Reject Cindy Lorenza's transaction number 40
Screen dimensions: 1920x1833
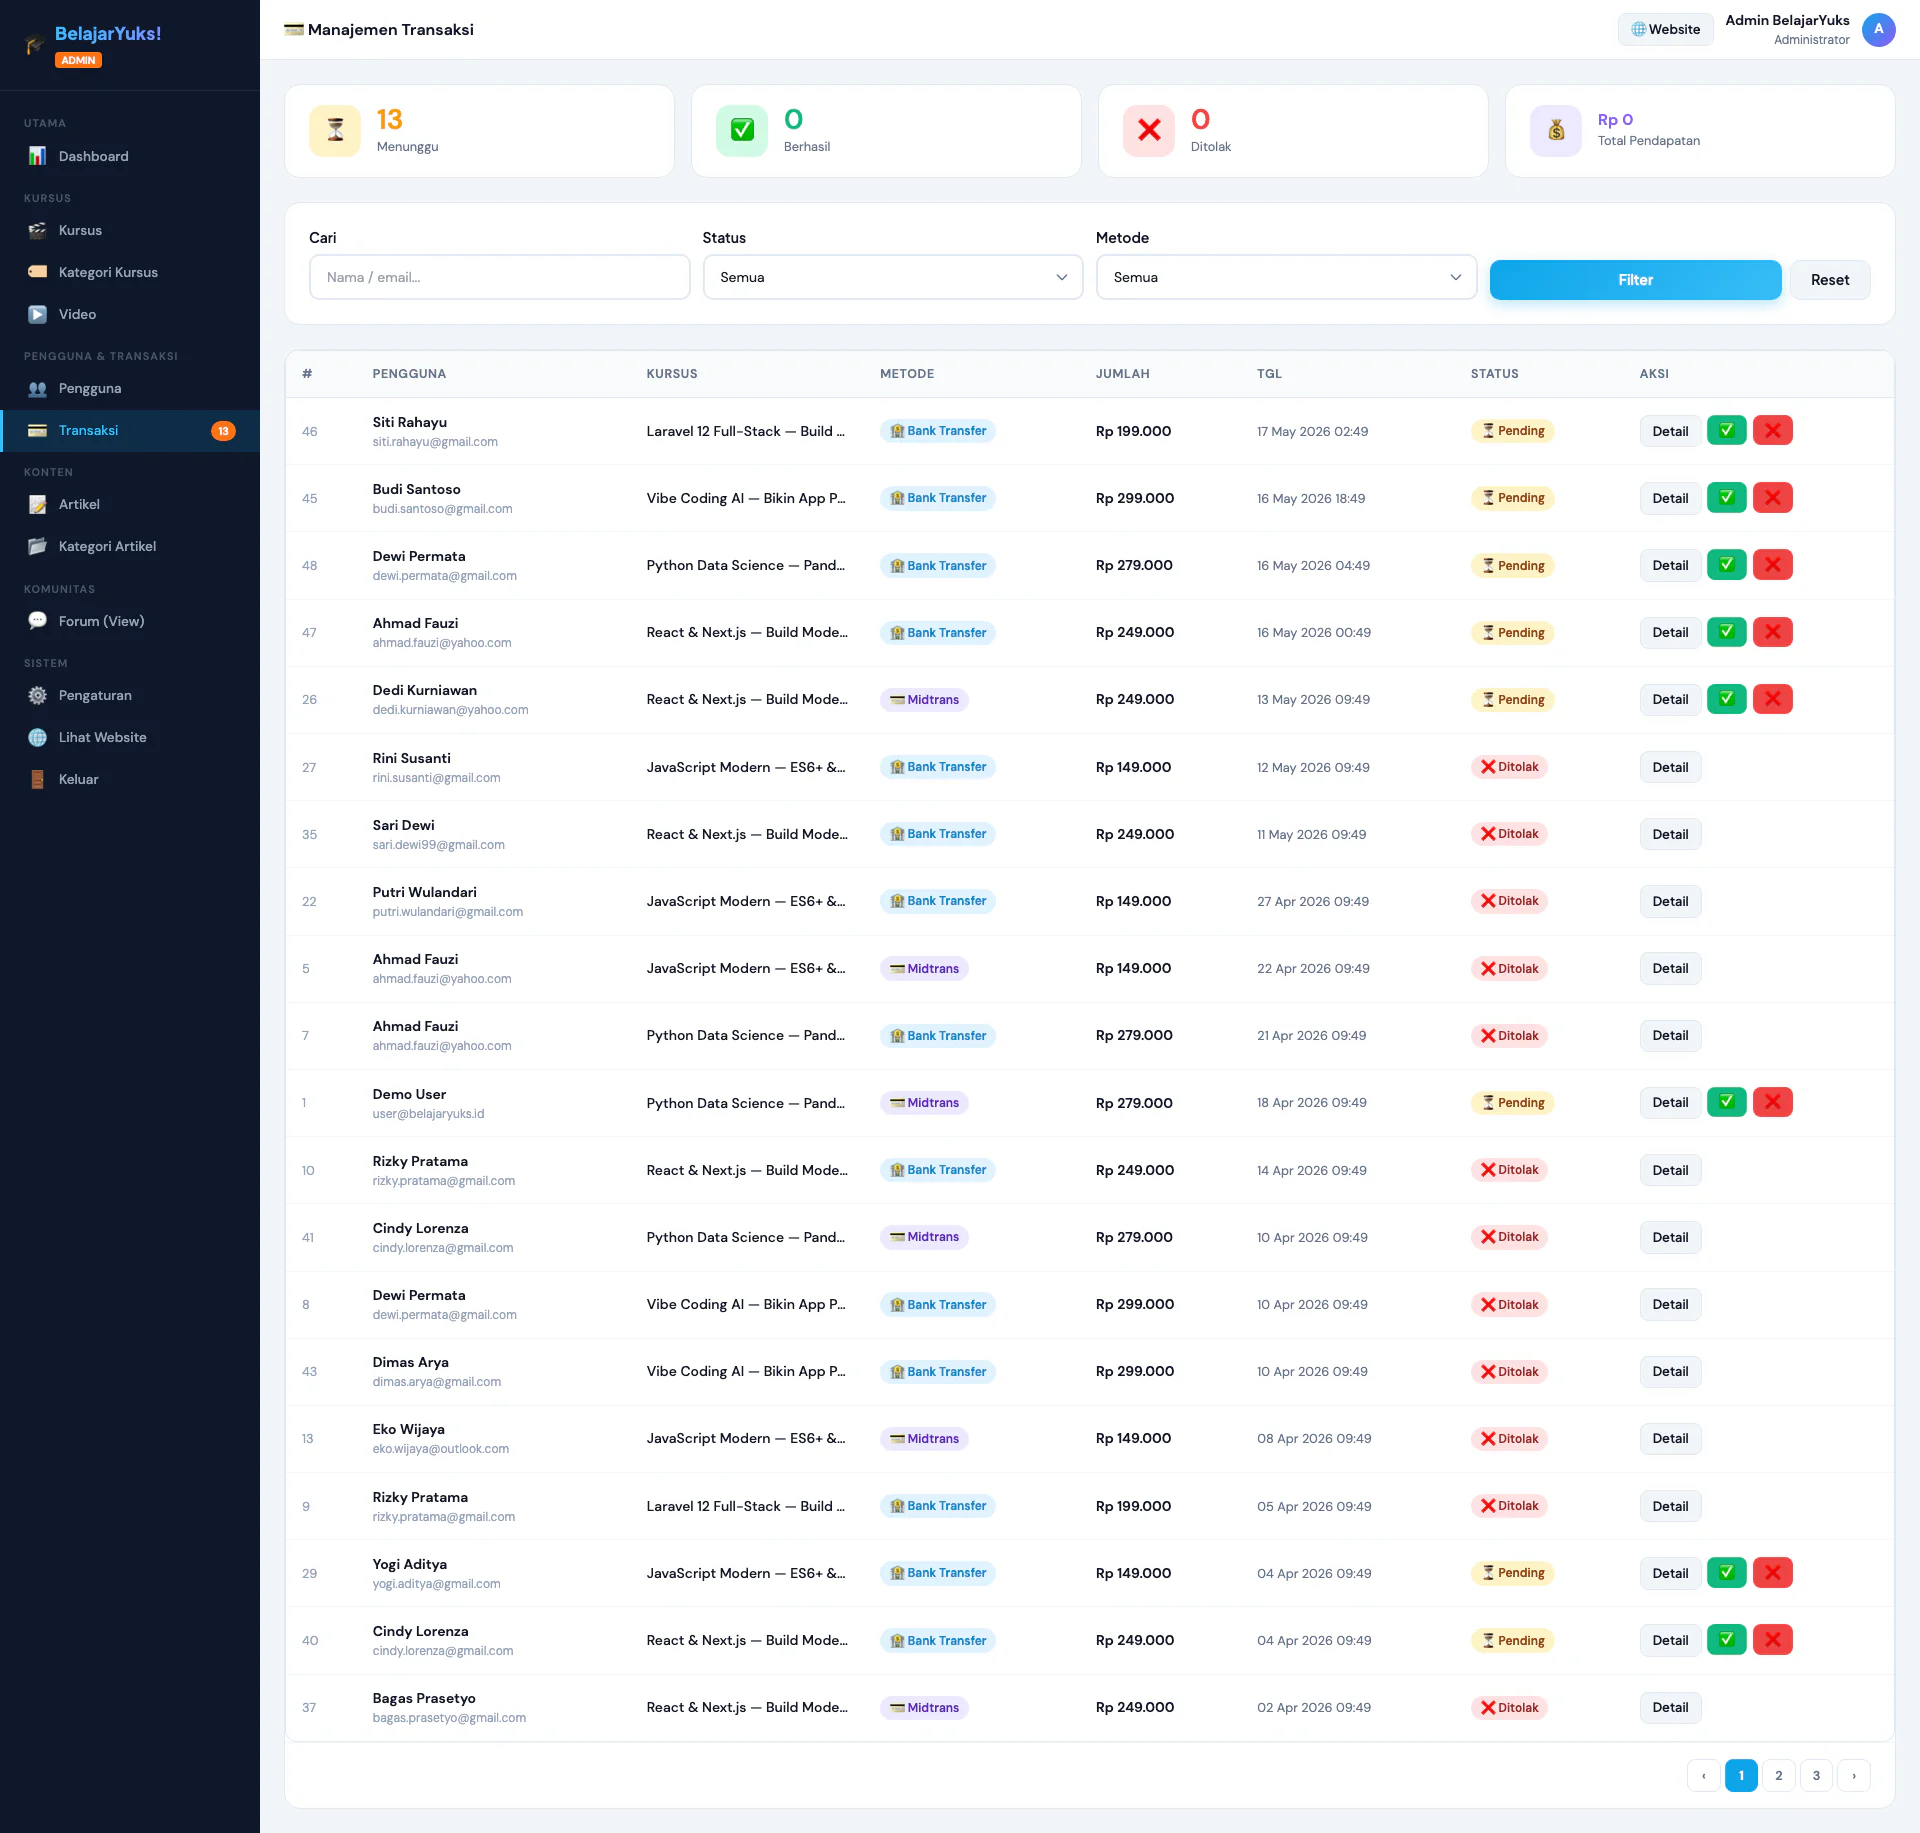[1772, 1640]
